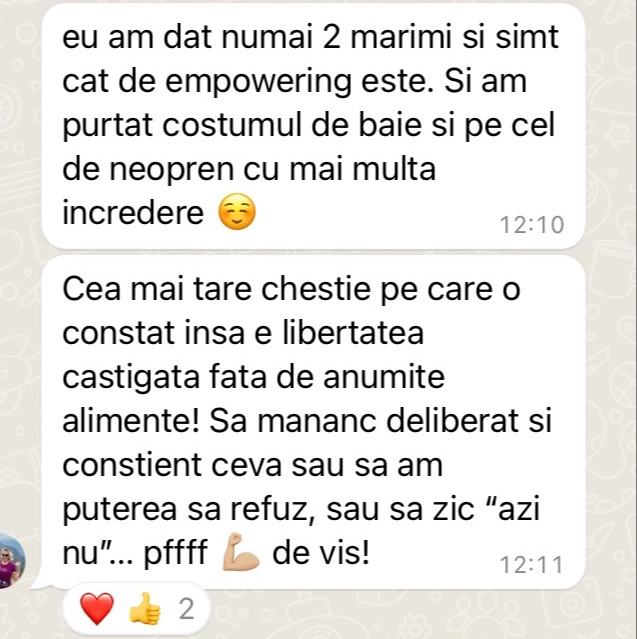
Task: Tap the red heart reaction
Action: click(97, 609)
